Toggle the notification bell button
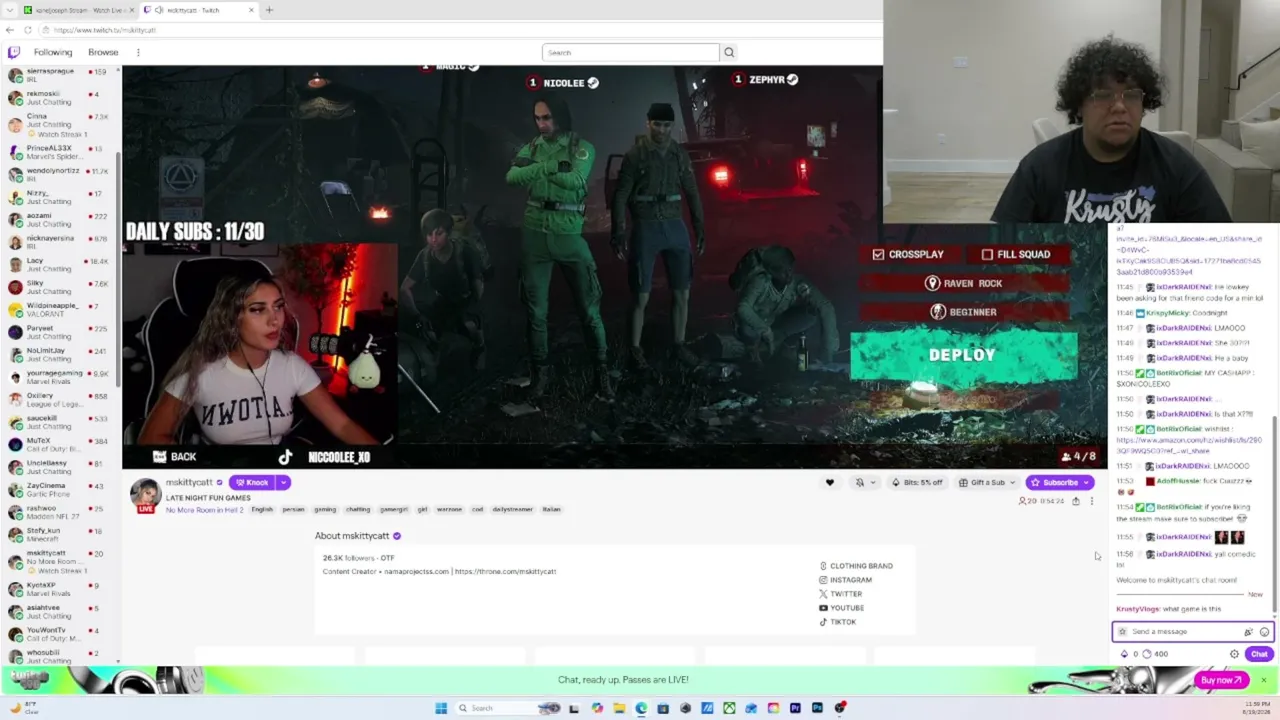Screen dimensions: 1280x720 pyautogui.click(x=859, y=483)
